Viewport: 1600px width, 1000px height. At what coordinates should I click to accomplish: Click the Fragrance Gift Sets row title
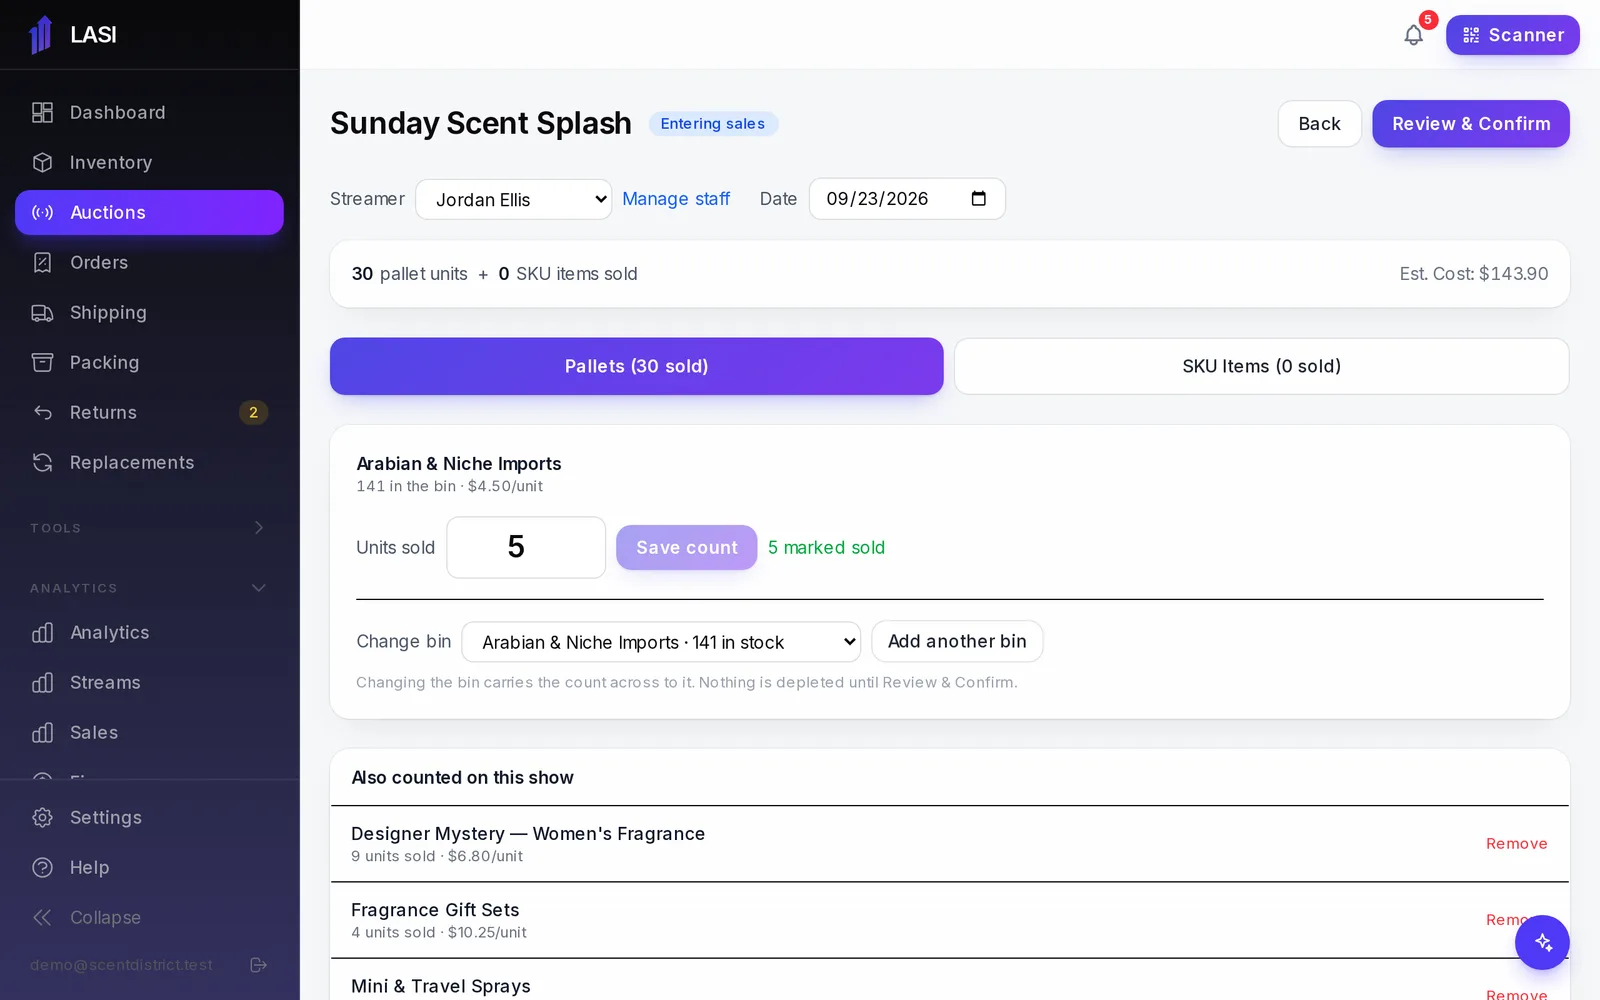(435, 910)
